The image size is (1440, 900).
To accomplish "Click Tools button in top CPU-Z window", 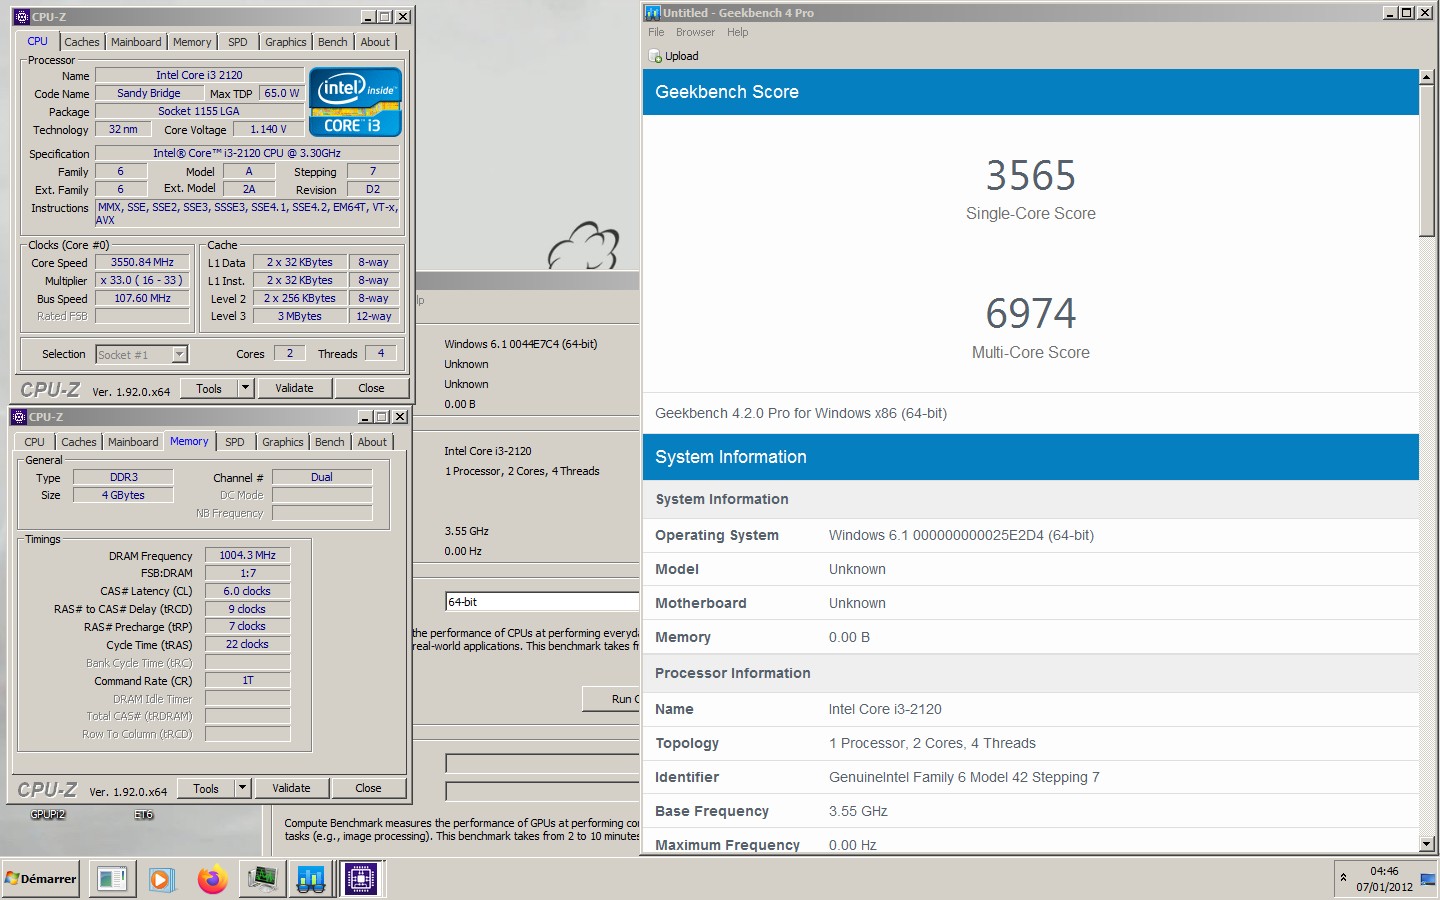I will click(x=209, y=388).
